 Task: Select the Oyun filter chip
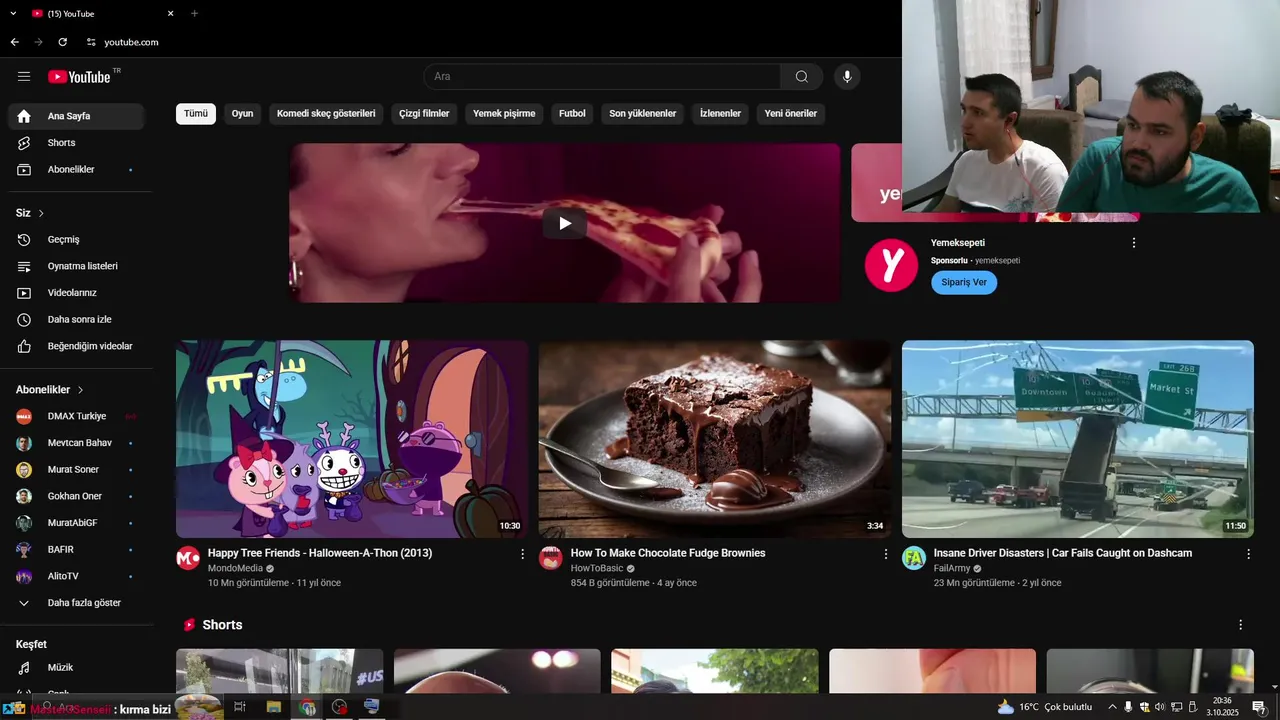click(x=242, y=114)
